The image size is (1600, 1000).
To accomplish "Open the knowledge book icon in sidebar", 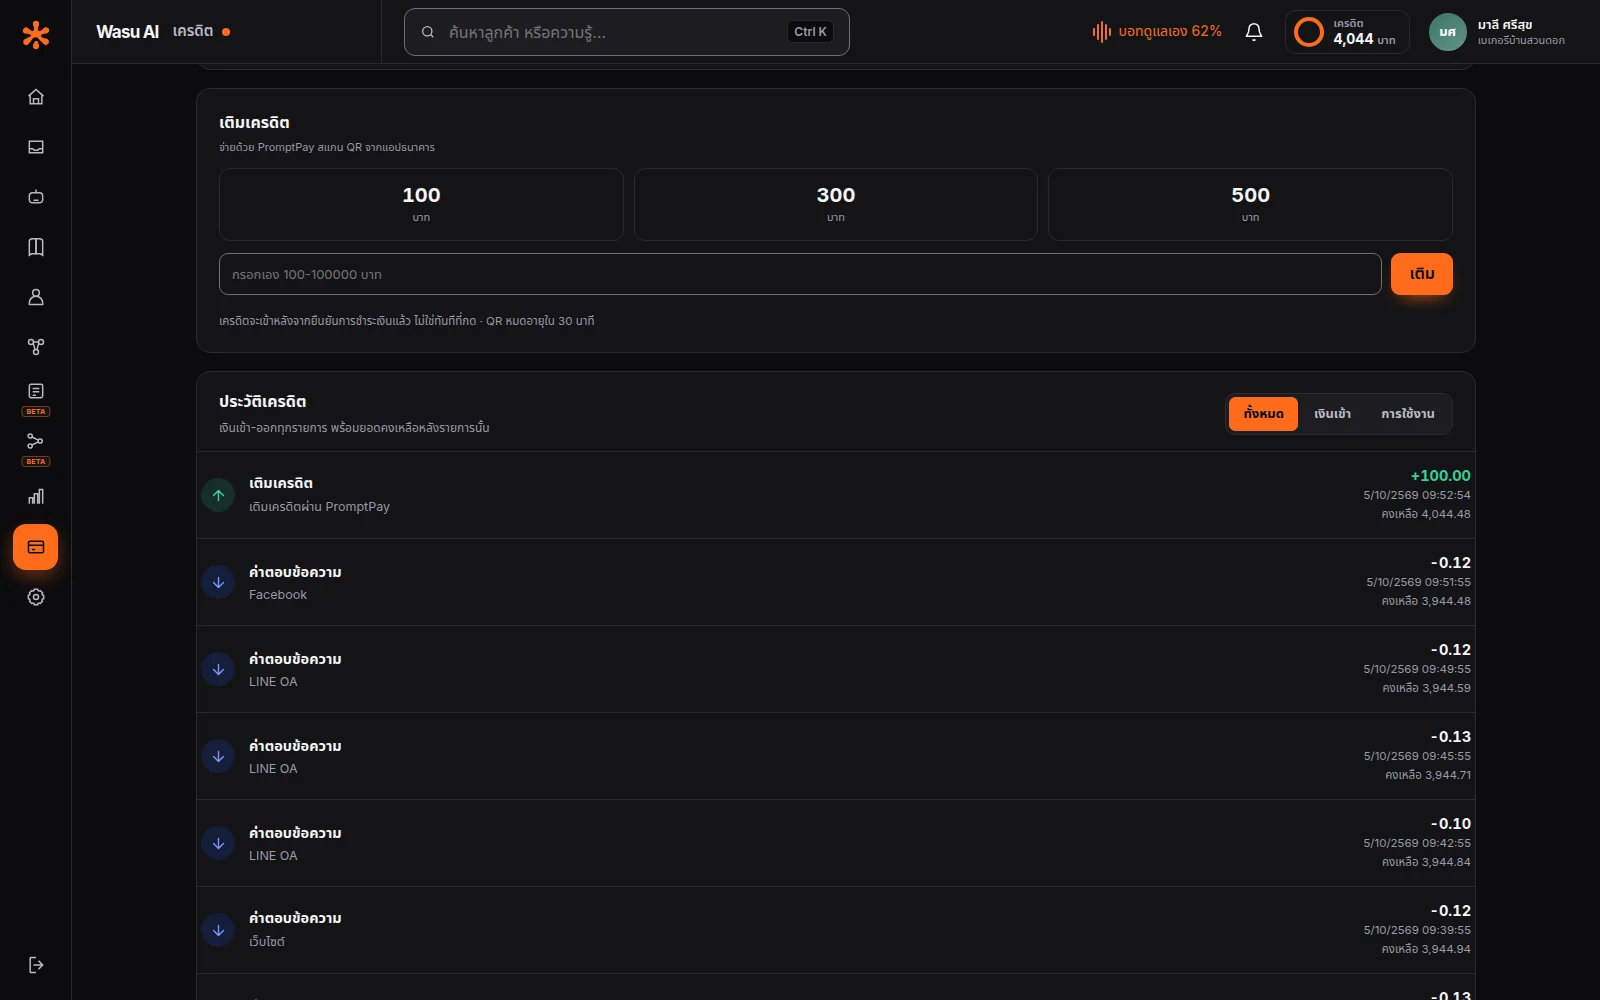I will [36, 247].
